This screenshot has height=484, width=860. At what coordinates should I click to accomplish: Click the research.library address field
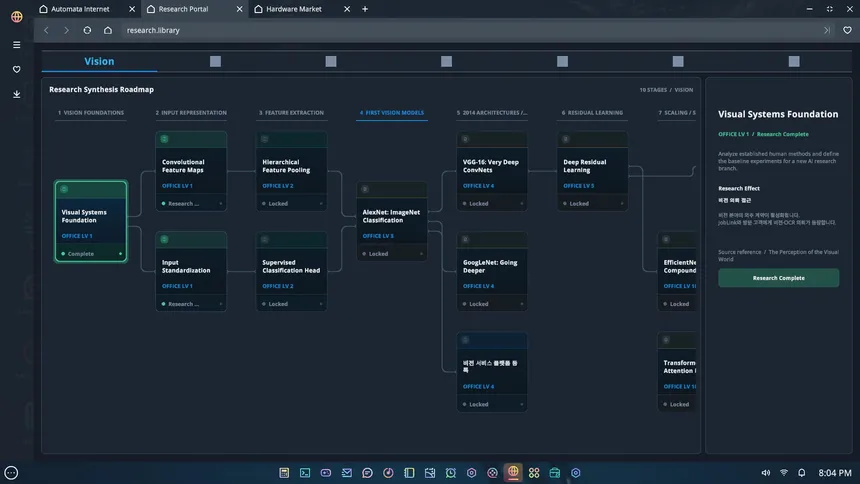(152, 30)
